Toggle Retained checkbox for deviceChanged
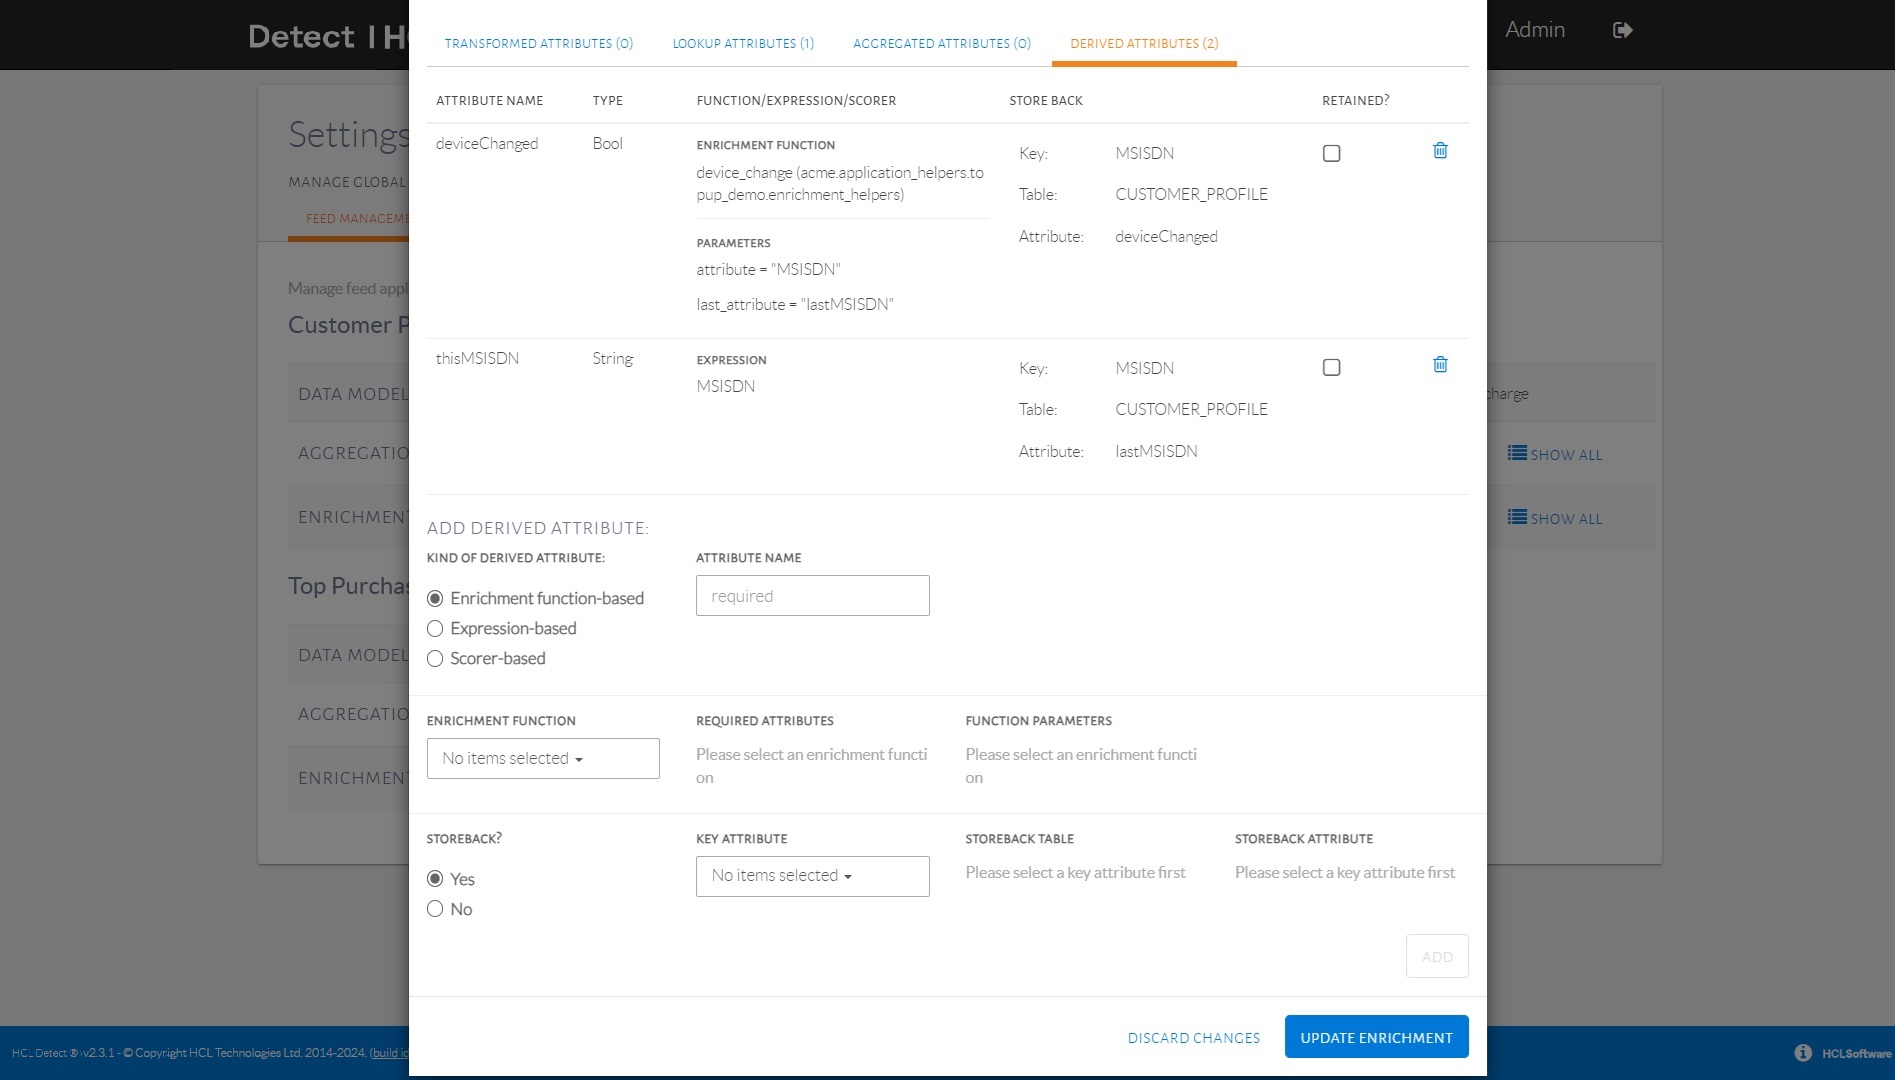This screenshot has height=1080, width=1895. (x=1331, y=153)
